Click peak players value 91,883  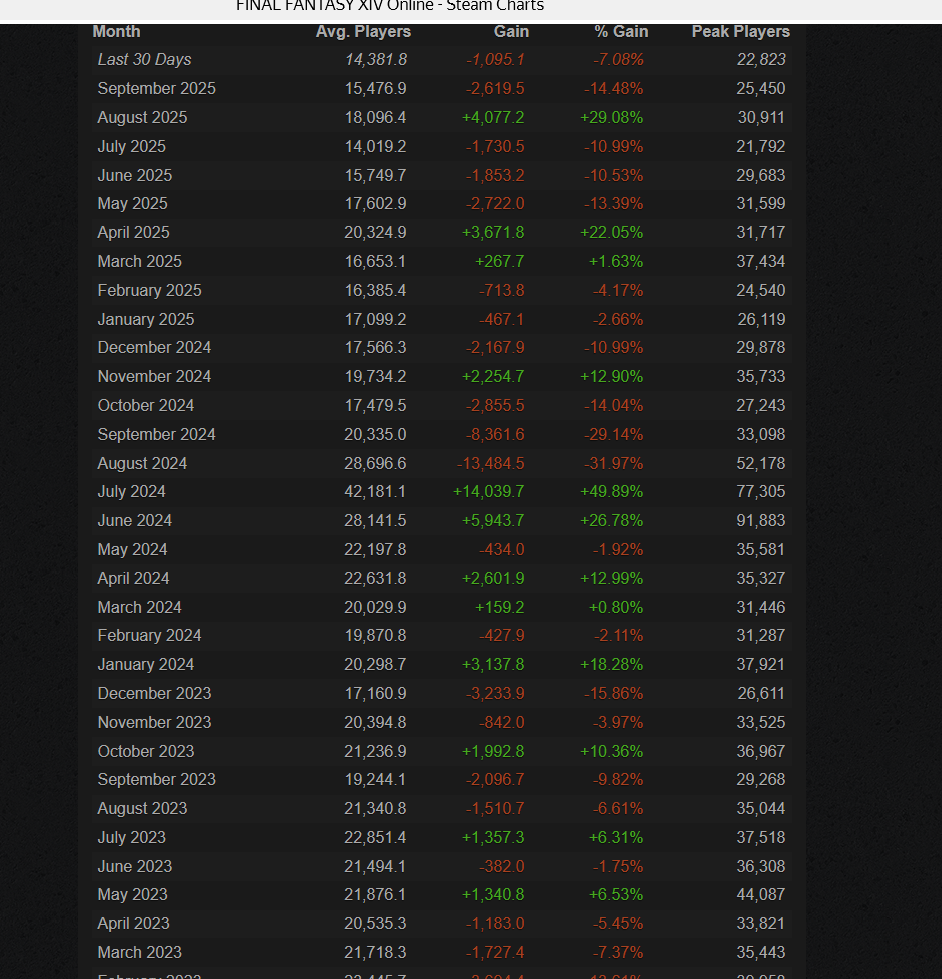click(761, 521)
